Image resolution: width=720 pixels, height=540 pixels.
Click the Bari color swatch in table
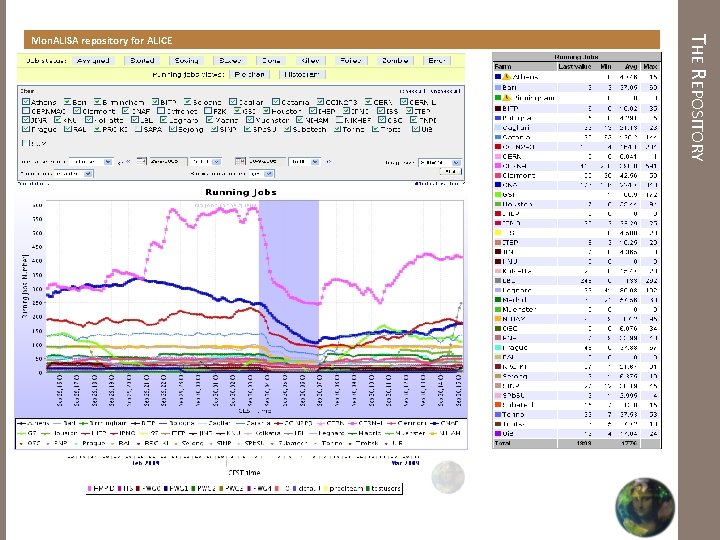pos(498,87)
